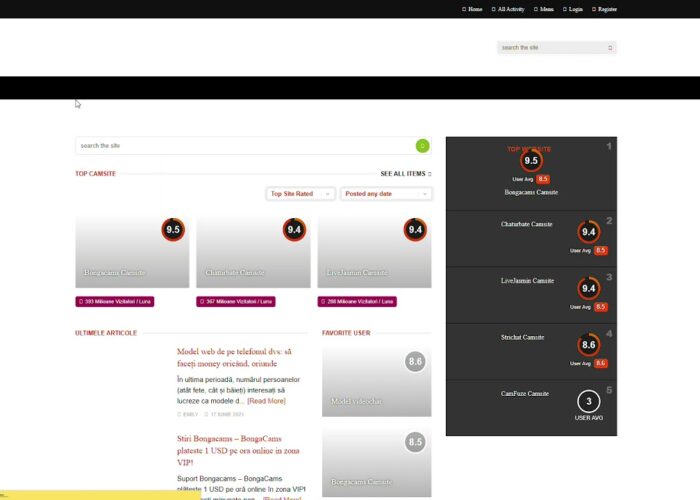
Task: Open the Menu item in top bar
Action: click(x=544, y=9)
